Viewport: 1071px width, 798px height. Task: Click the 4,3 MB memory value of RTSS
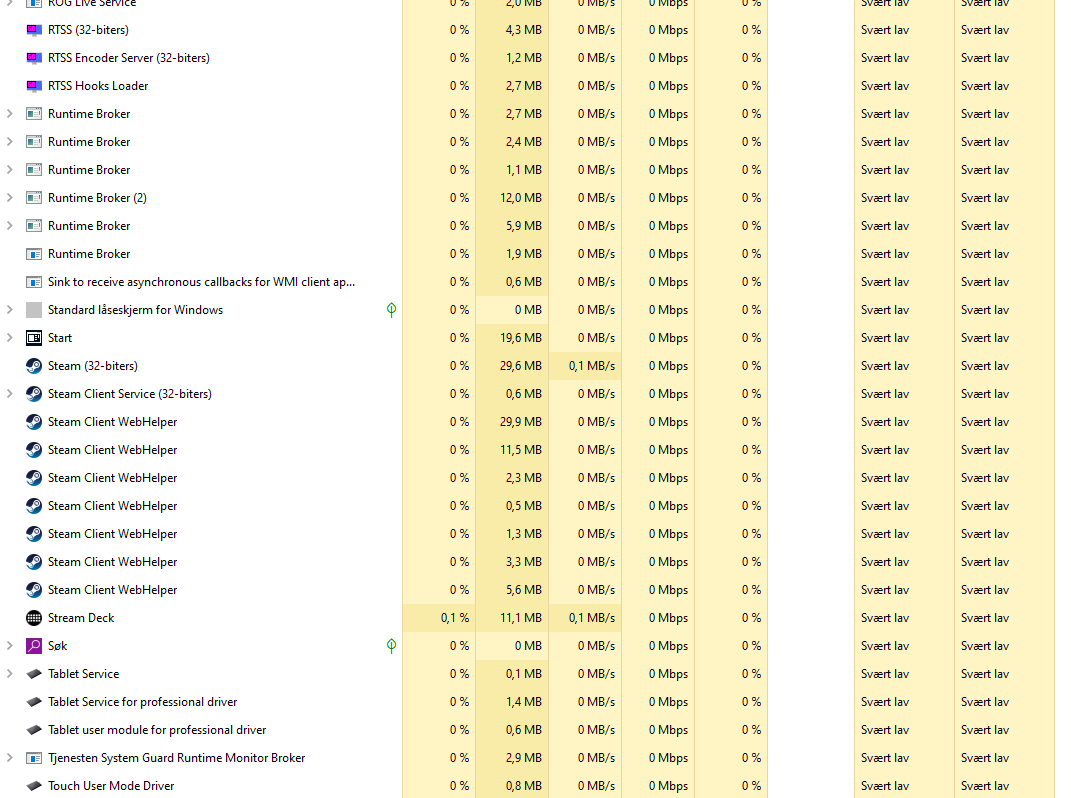[x=524, y=30]
